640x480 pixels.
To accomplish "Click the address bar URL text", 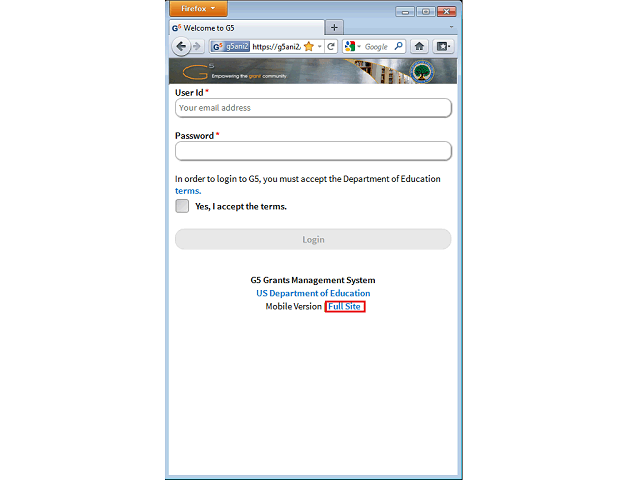I will coord(276,47).
